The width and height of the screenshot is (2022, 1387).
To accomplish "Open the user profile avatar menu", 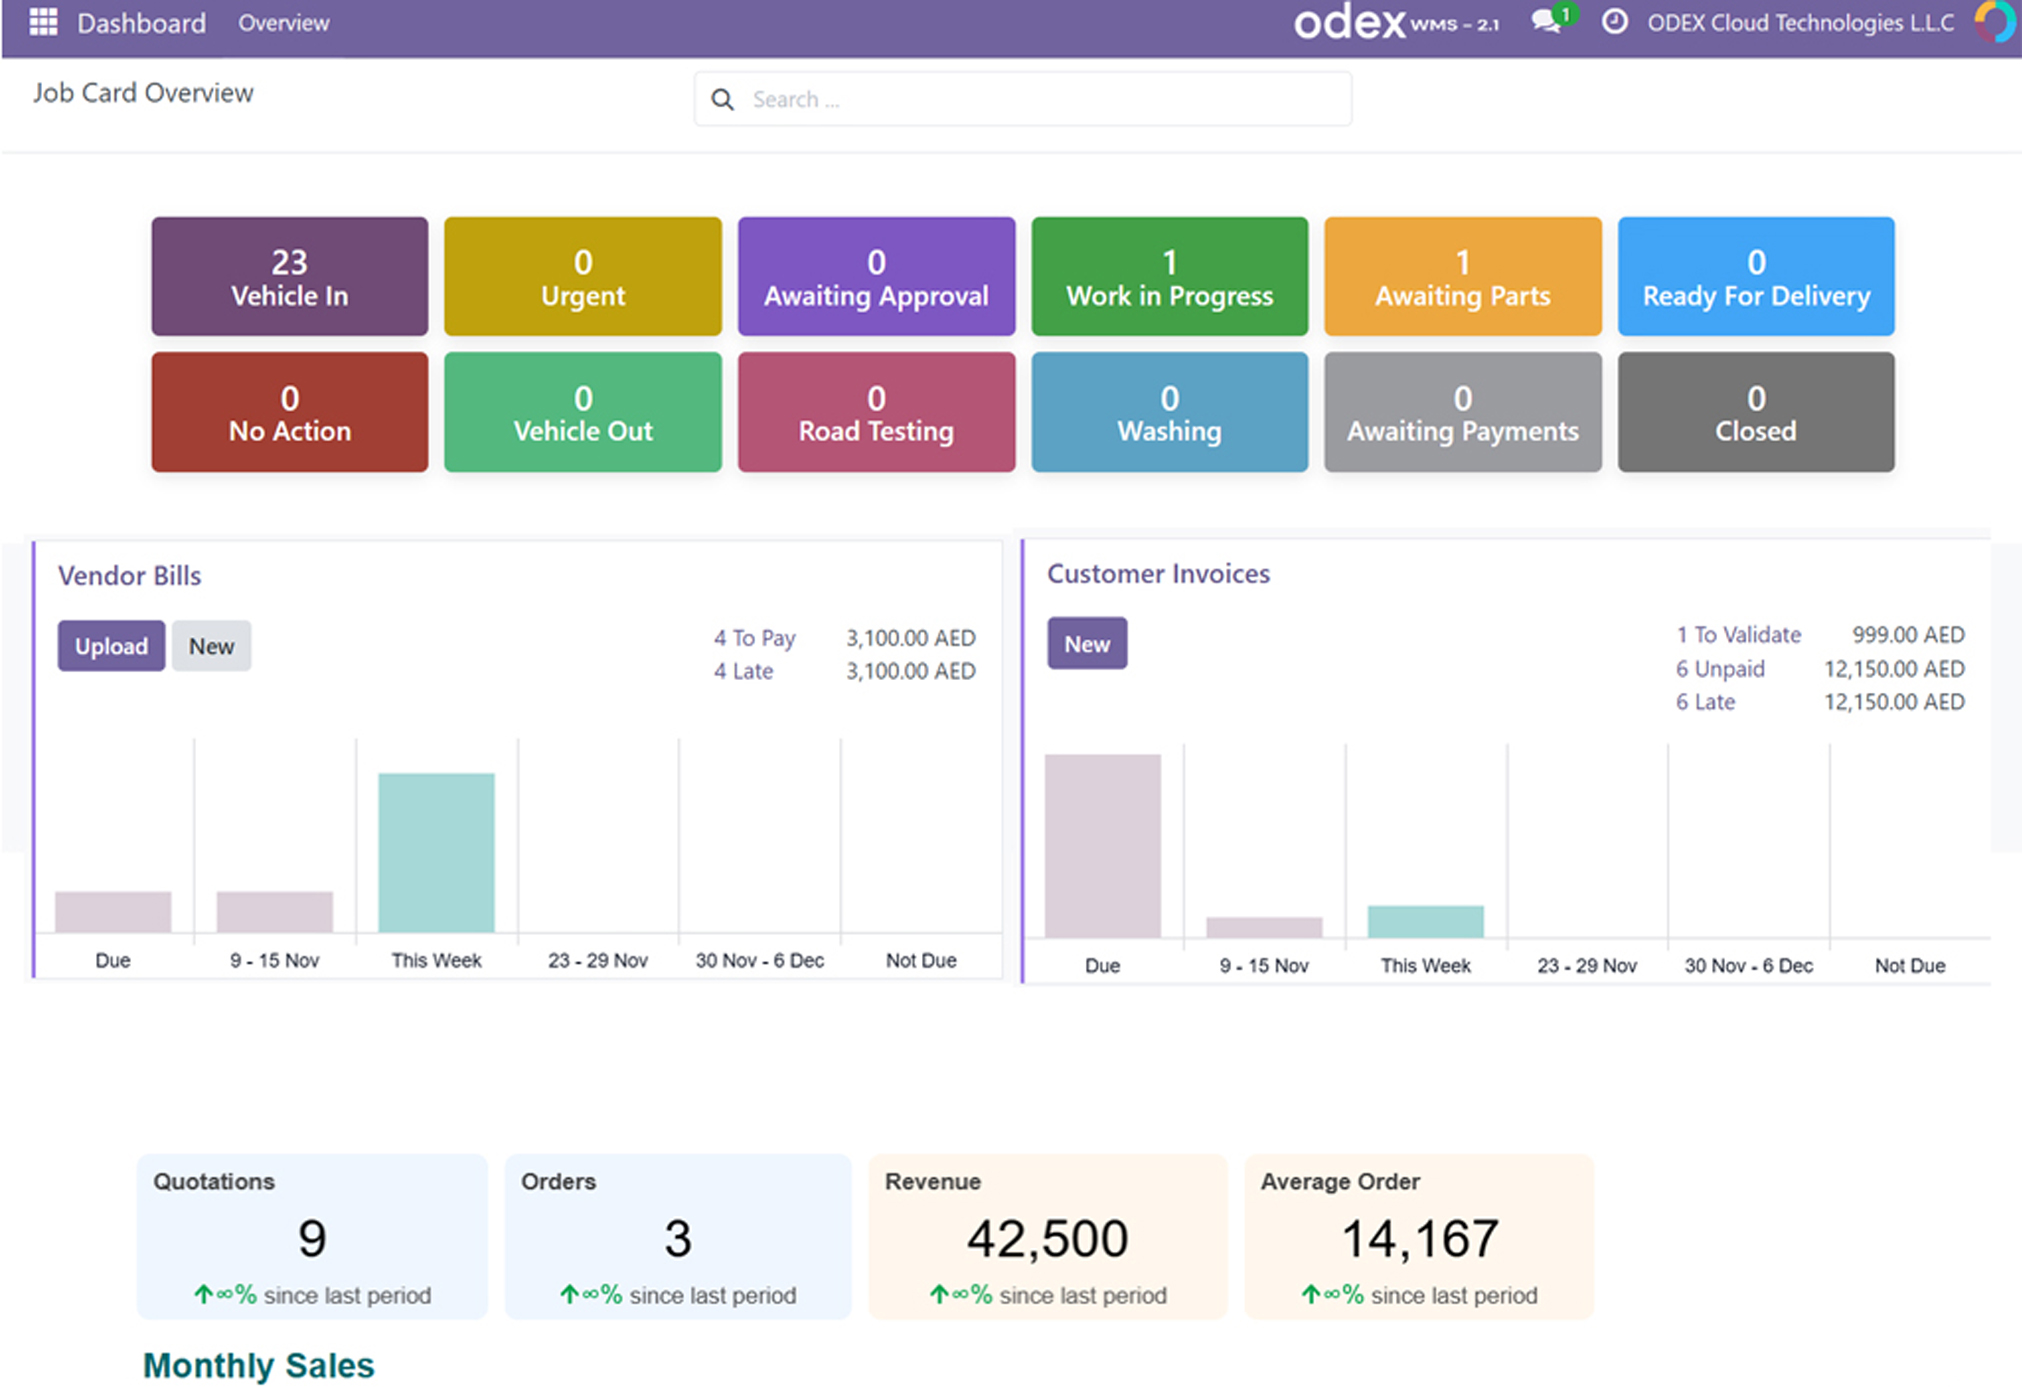I will [1994, 22].
